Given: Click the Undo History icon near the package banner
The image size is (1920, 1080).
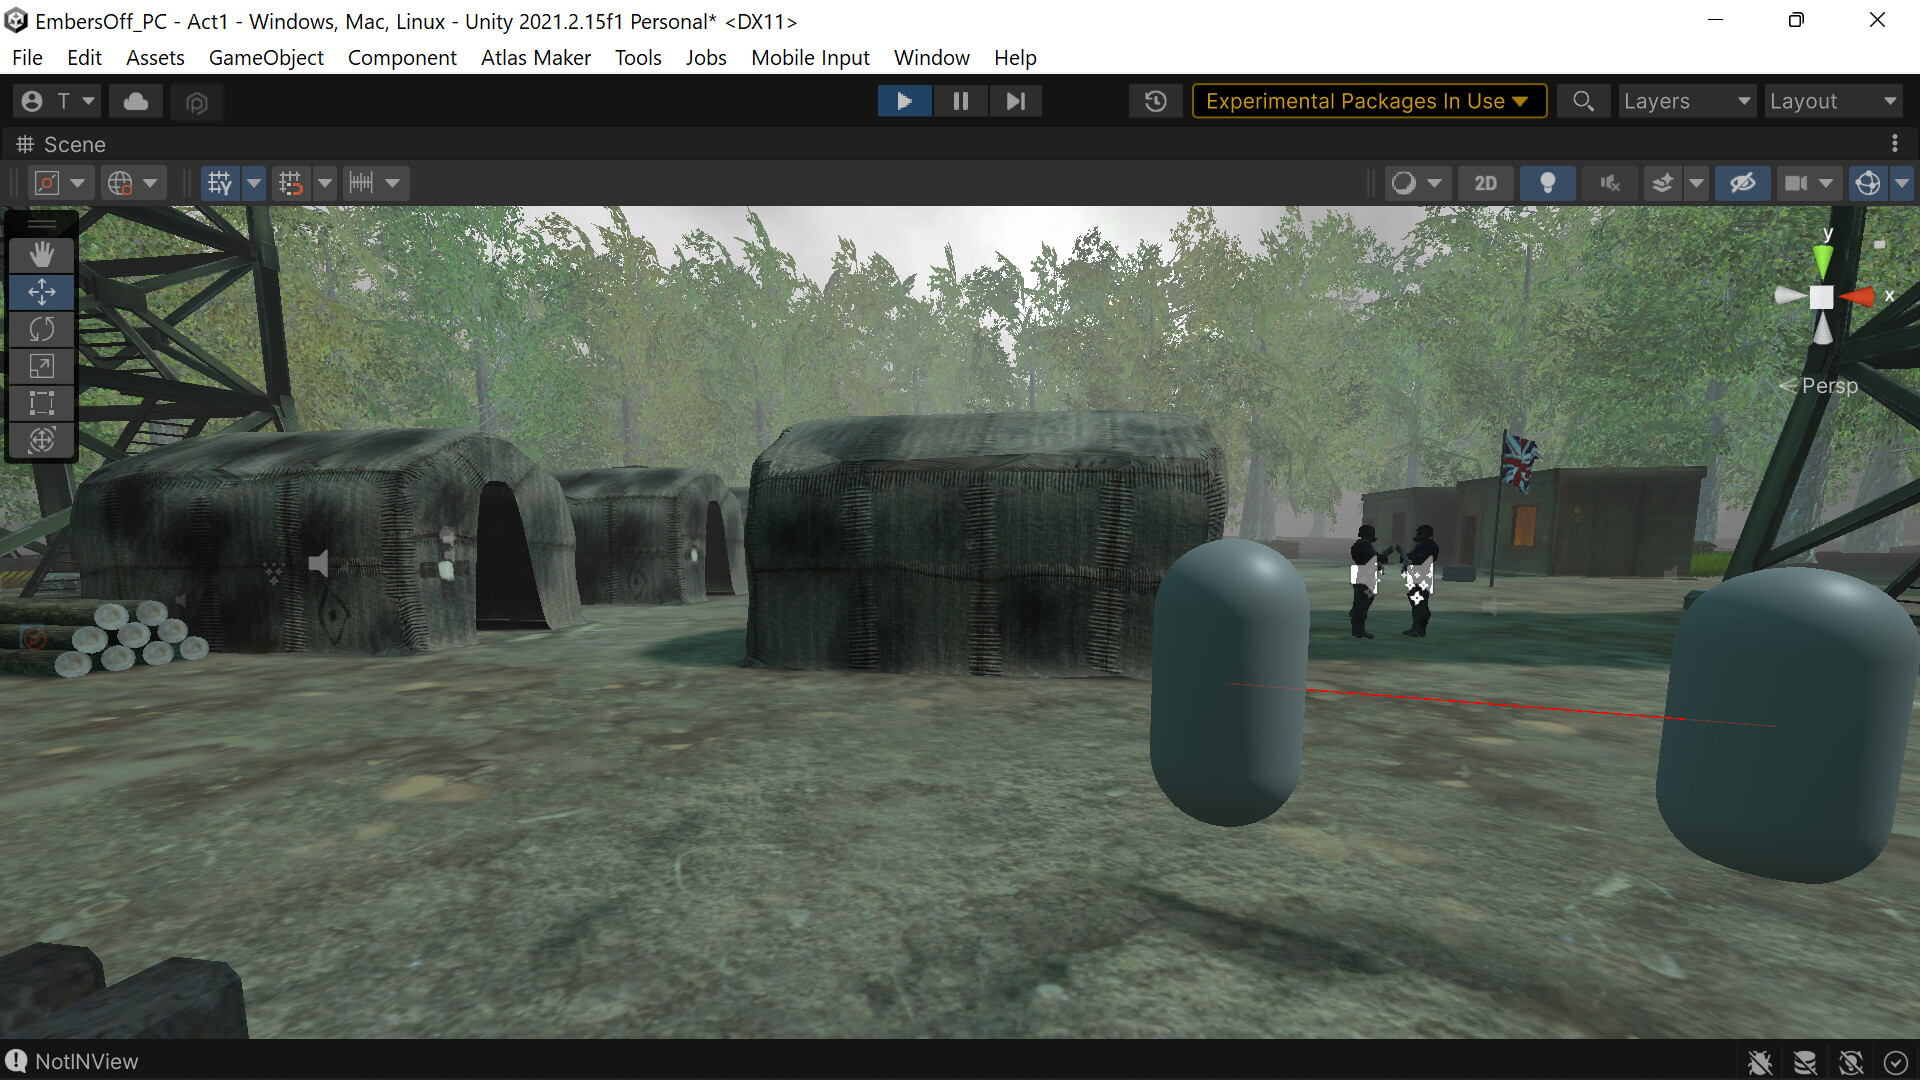Looking at the screenshot, I should tap(1156, 100).
